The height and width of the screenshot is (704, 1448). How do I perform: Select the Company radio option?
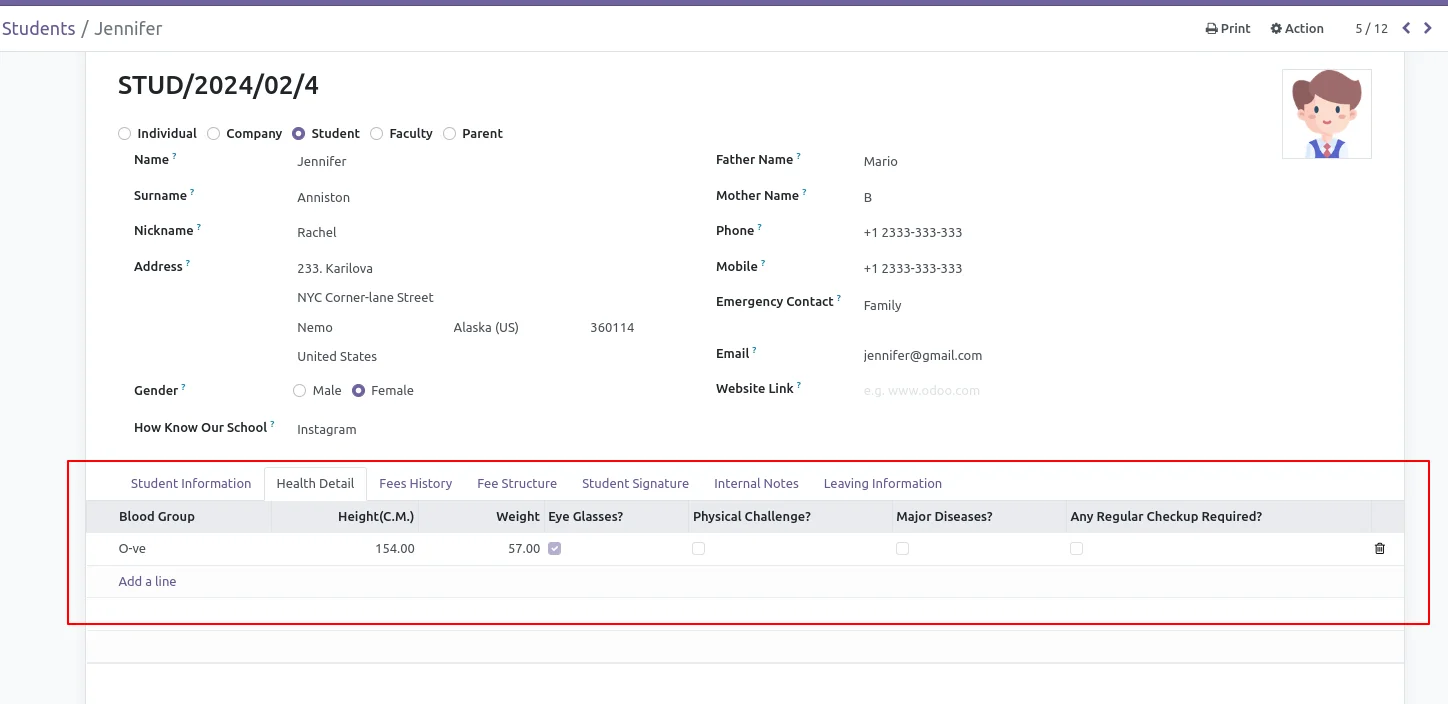point(213,133)
